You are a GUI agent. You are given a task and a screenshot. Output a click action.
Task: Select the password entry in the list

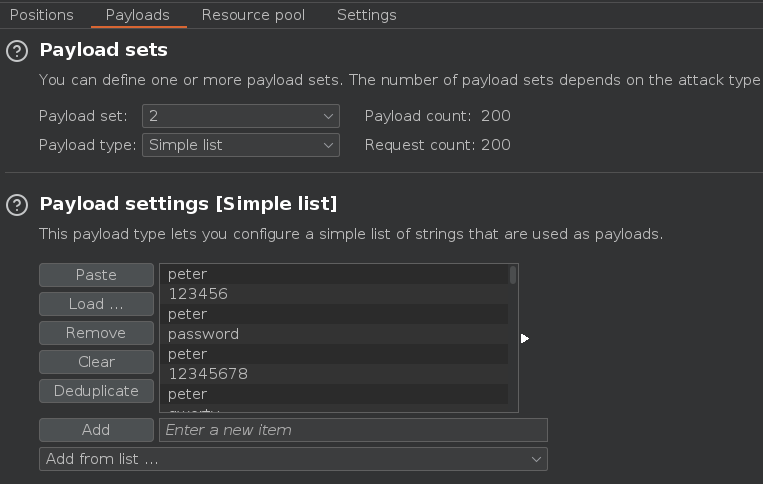[203, 334]
